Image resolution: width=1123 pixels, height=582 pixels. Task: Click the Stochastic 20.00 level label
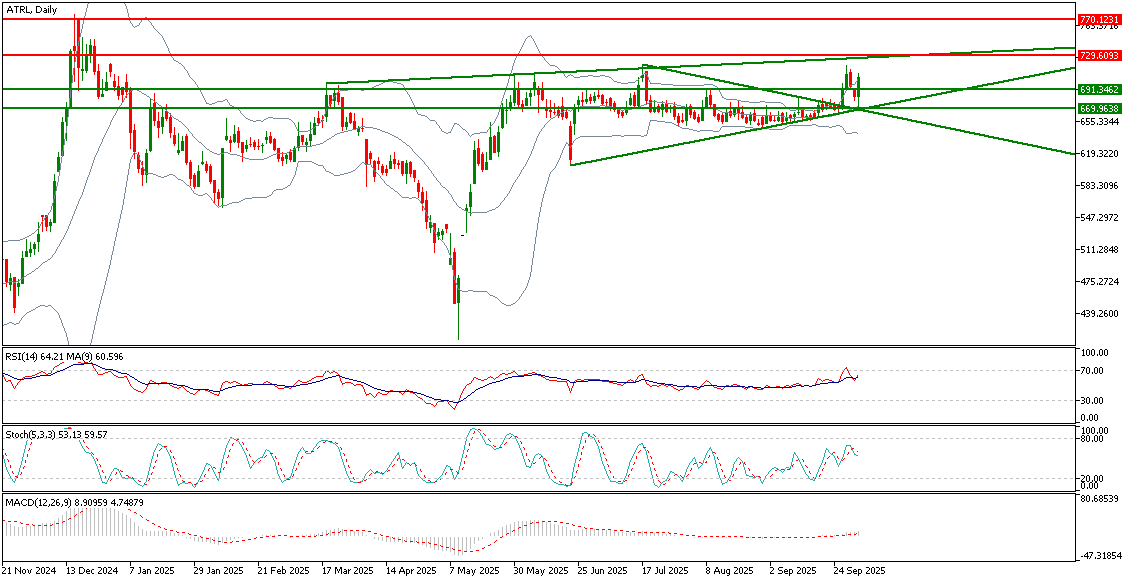(x=1093, y=478)
